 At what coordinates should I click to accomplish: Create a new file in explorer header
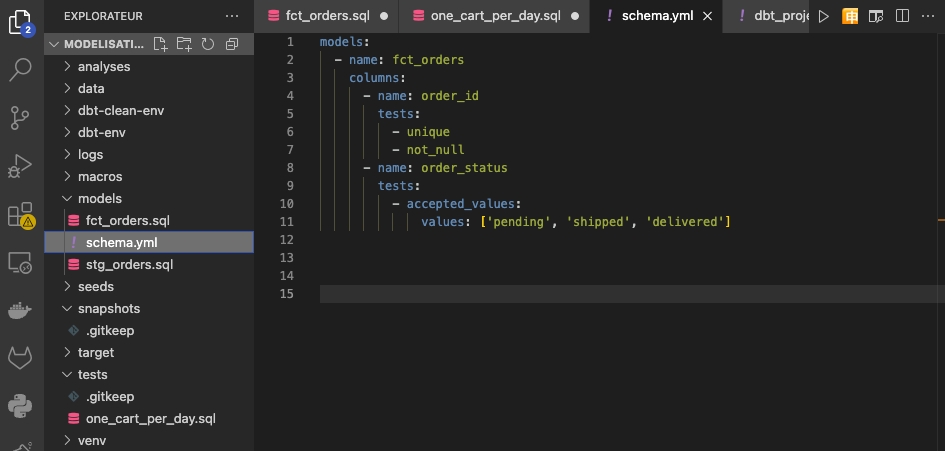point(160,44)
